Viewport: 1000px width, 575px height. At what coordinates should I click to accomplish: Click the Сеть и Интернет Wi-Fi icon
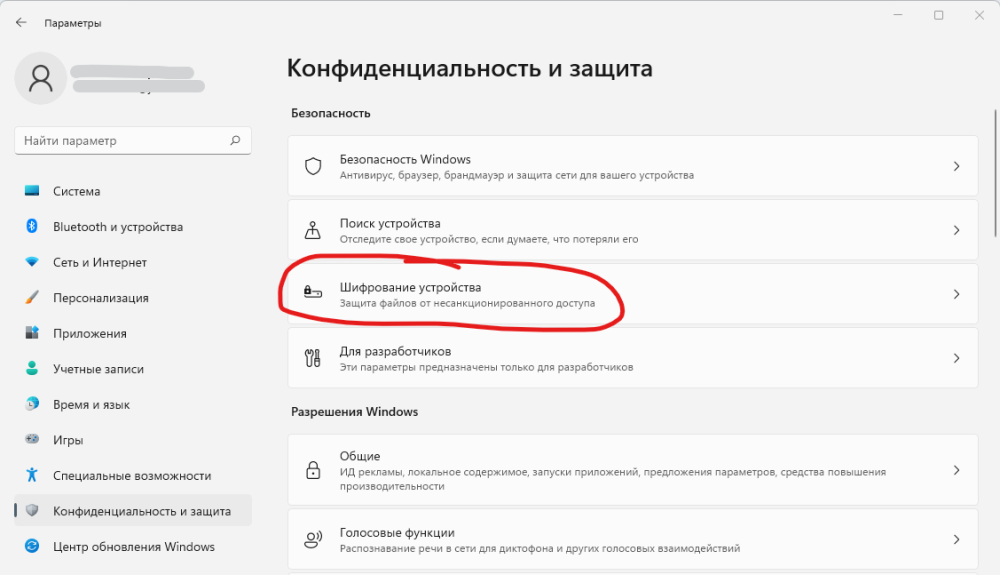click(x=32, y=262)
